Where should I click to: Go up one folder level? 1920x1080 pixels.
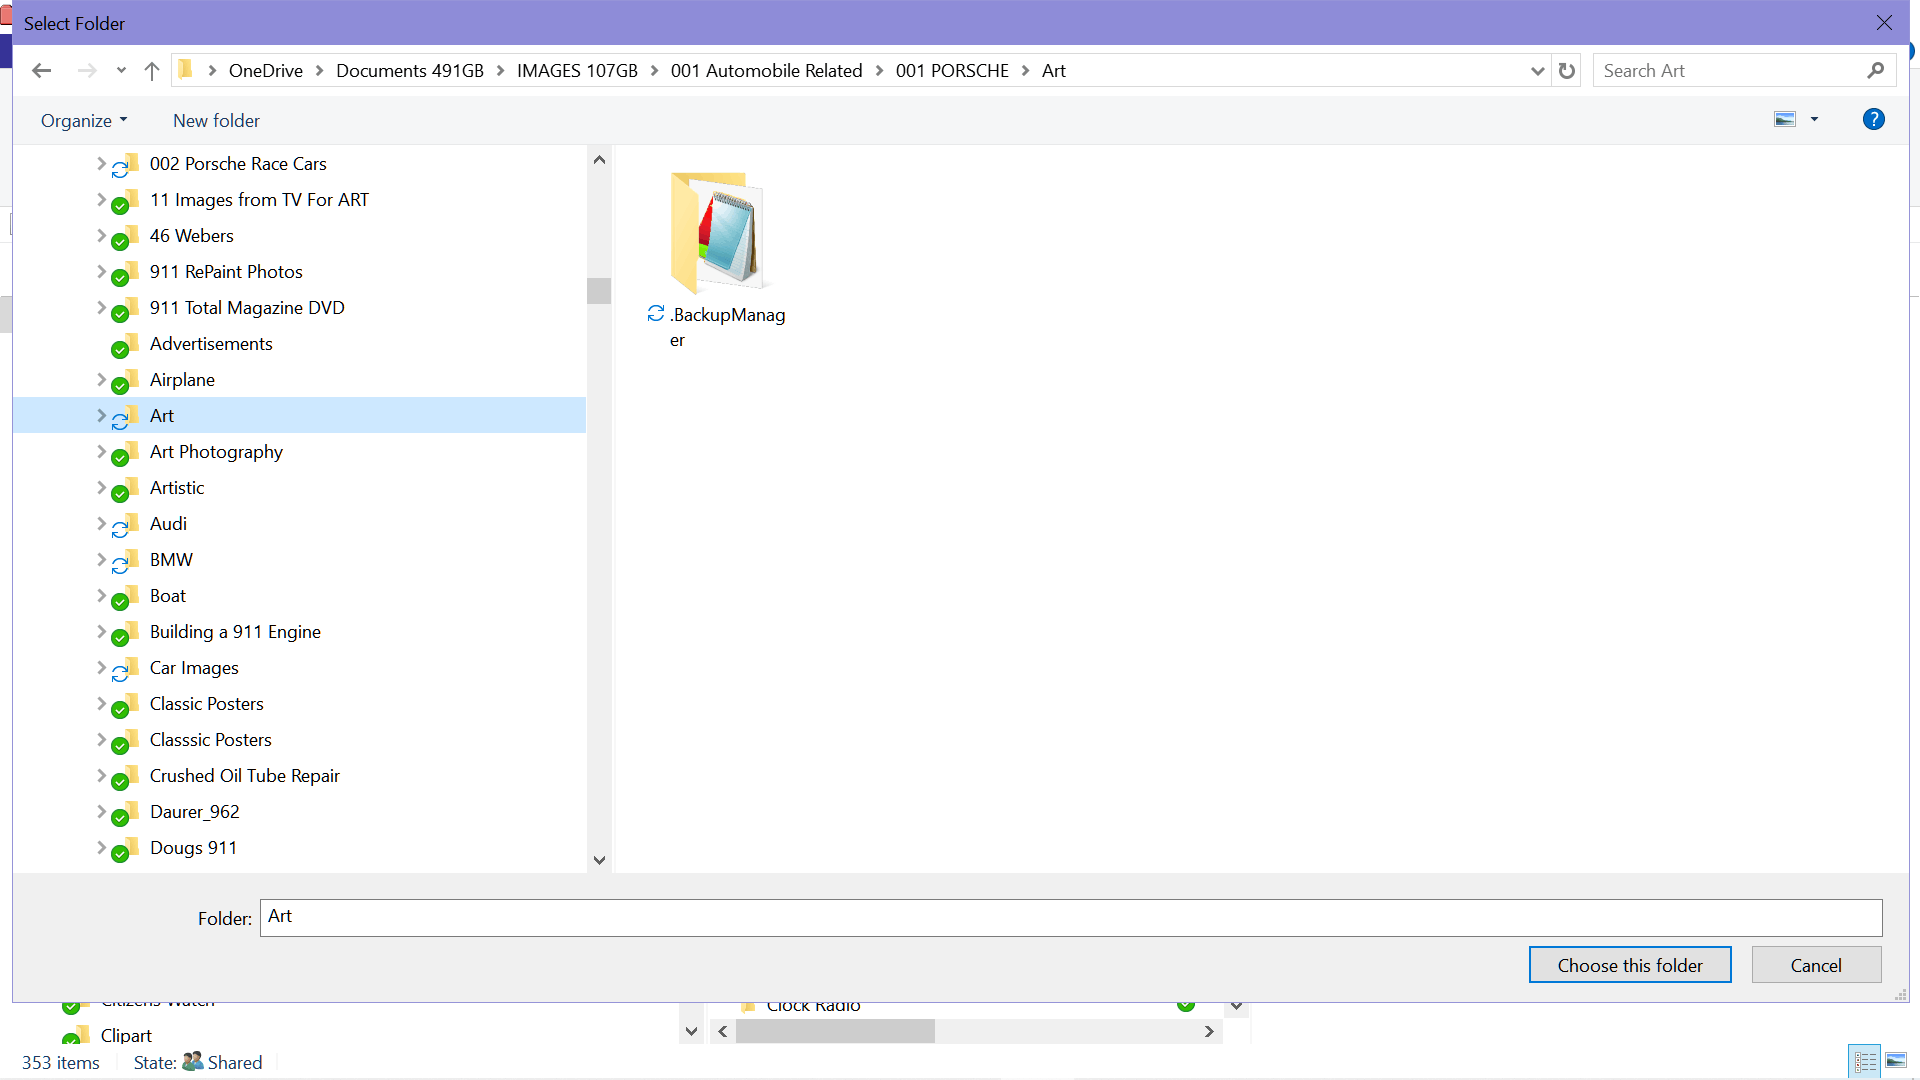point(152,71)
